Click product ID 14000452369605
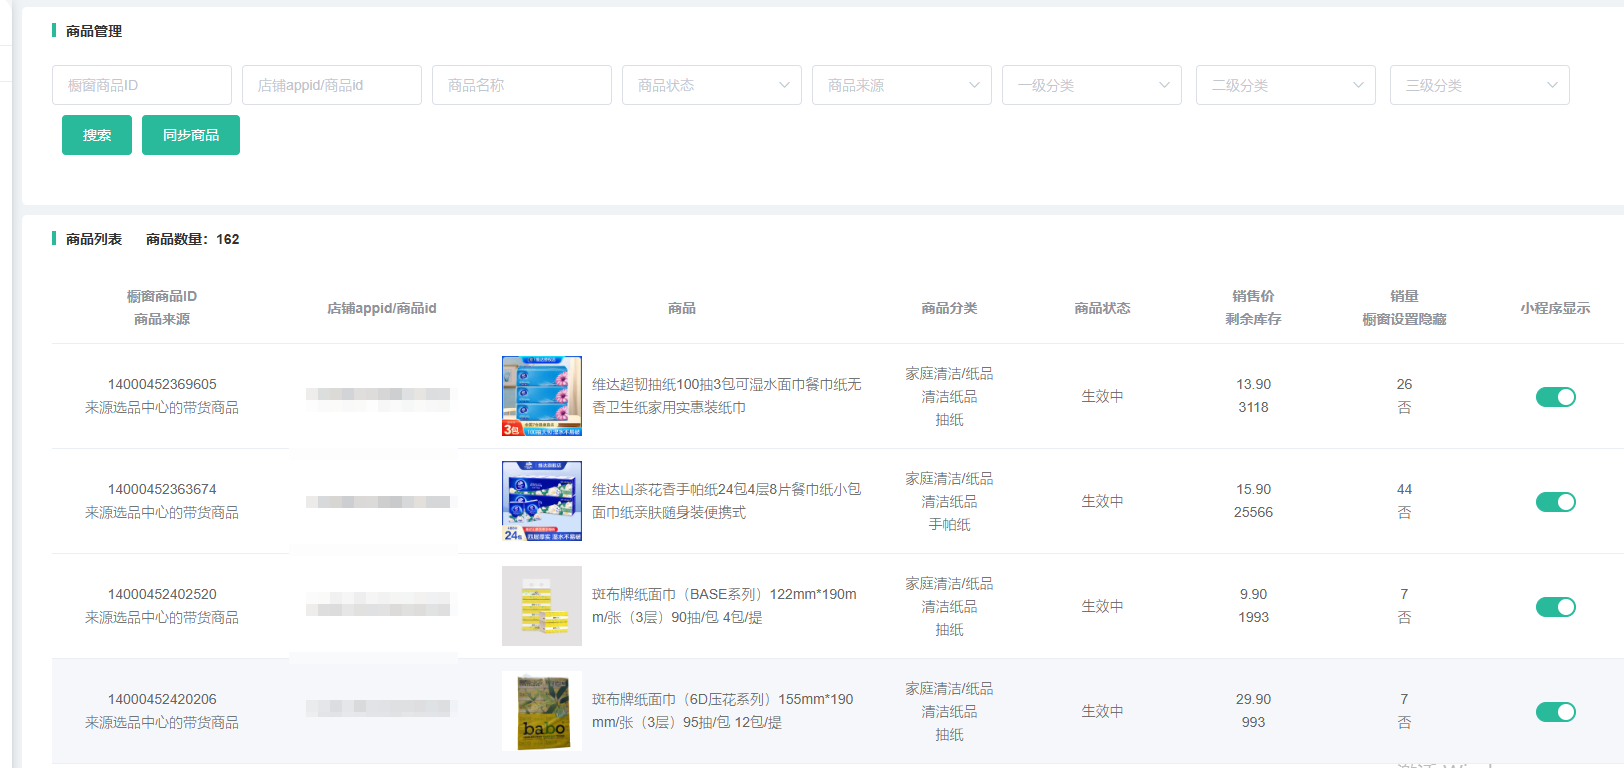This screenshot has width=1624, height=768. tap(162, 384)
